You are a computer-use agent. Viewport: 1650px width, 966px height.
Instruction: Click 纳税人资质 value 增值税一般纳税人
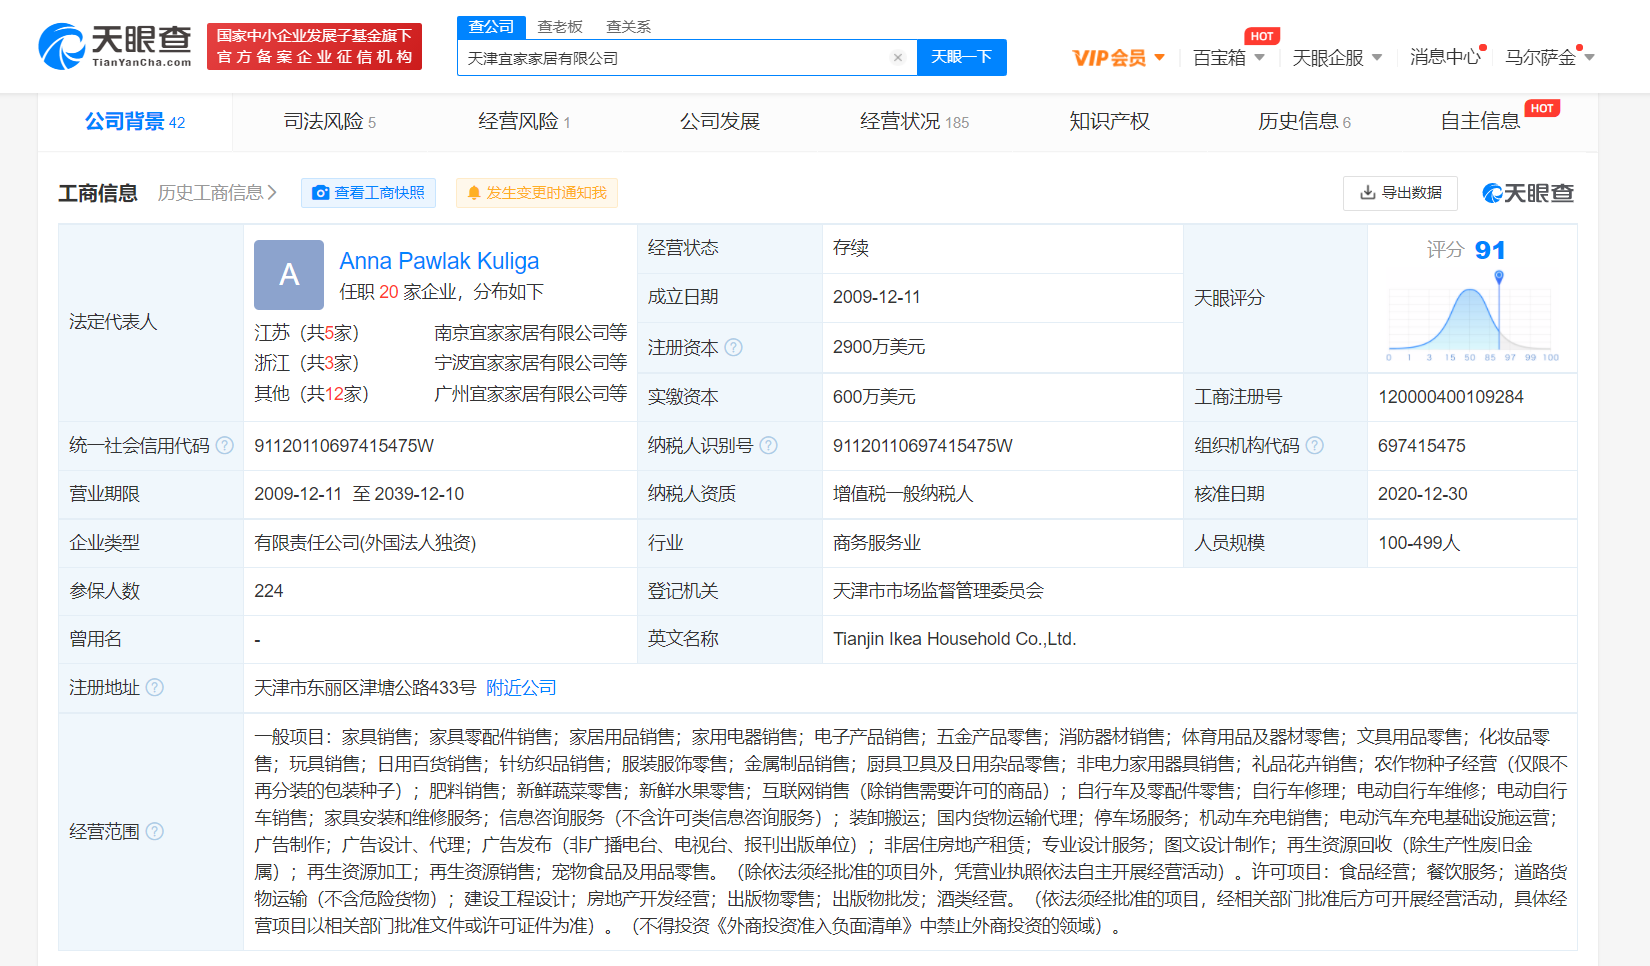click(903, 494)
